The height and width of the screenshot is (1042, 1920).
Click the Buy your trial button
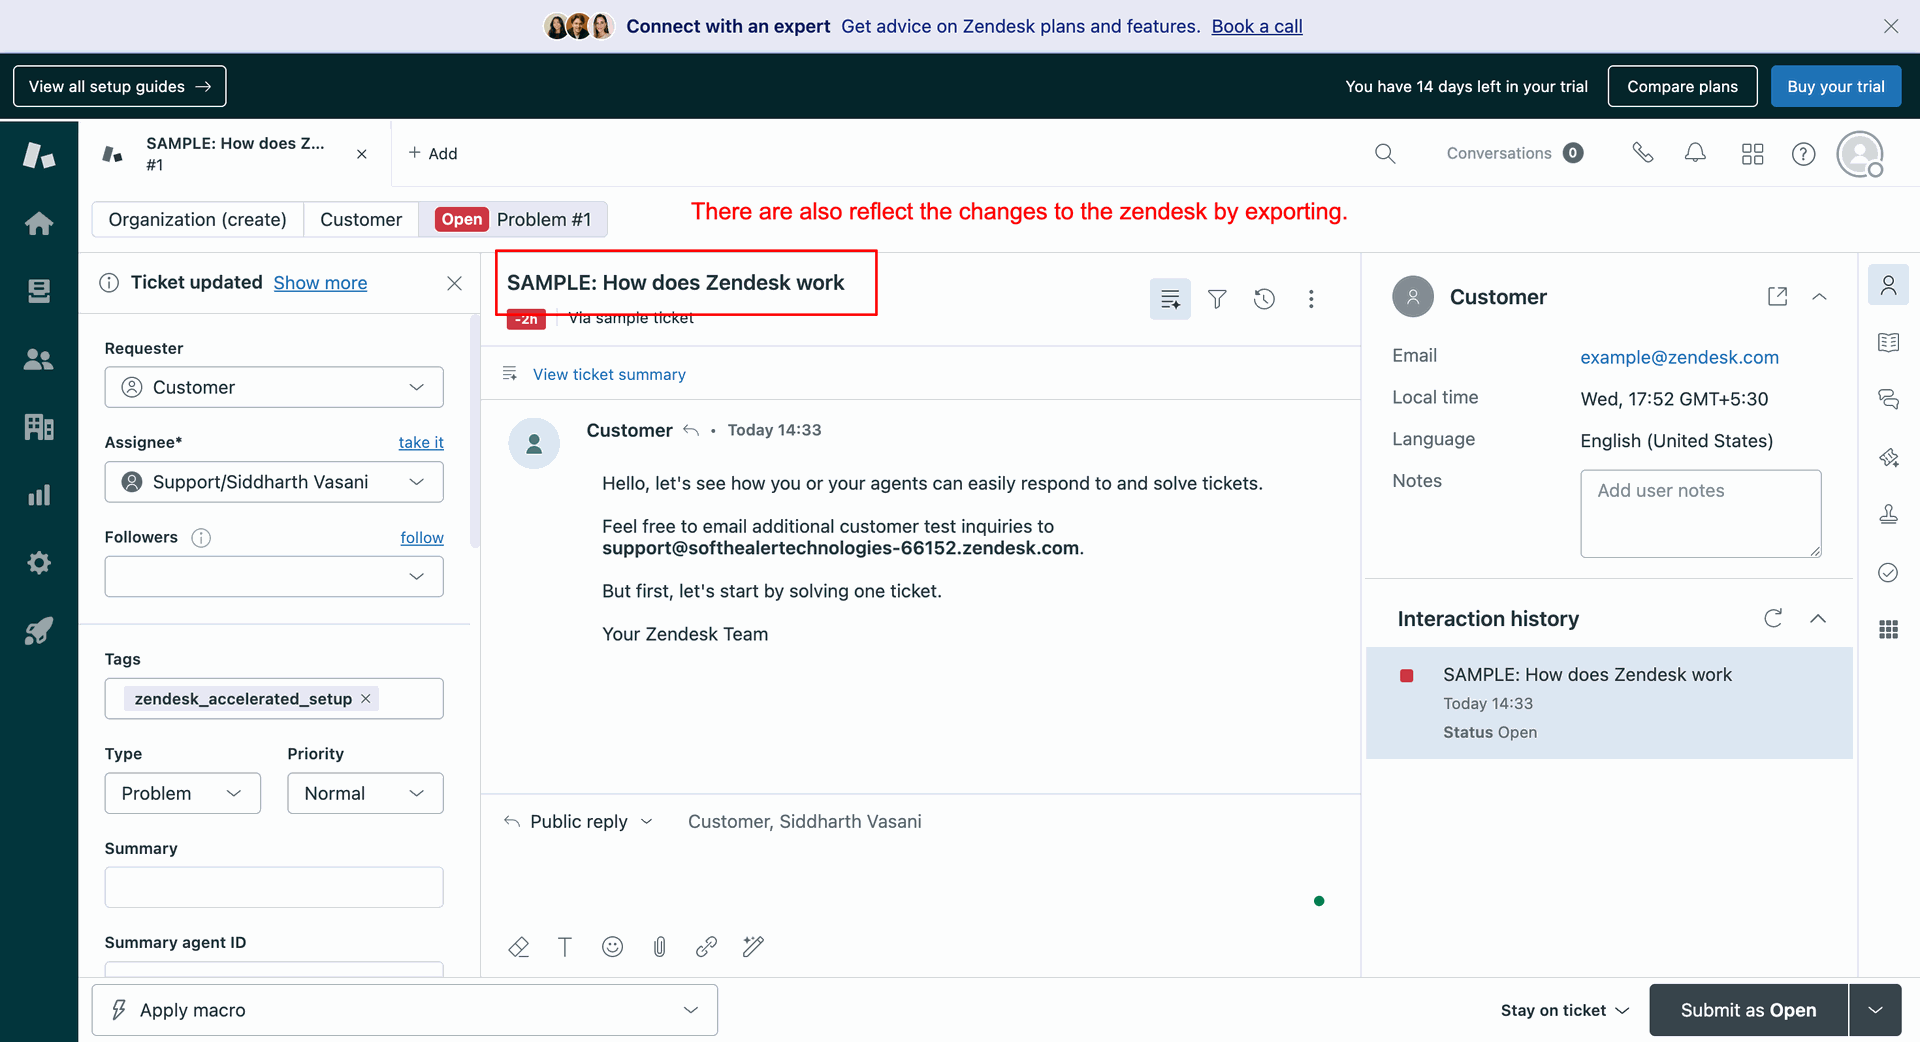[x=1836, y=86]
